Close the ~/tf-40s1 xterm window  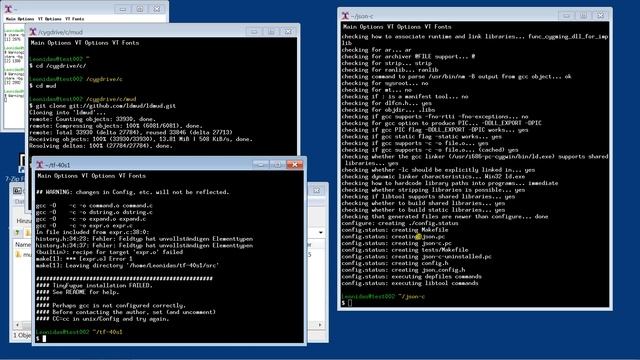click(295, 164)
